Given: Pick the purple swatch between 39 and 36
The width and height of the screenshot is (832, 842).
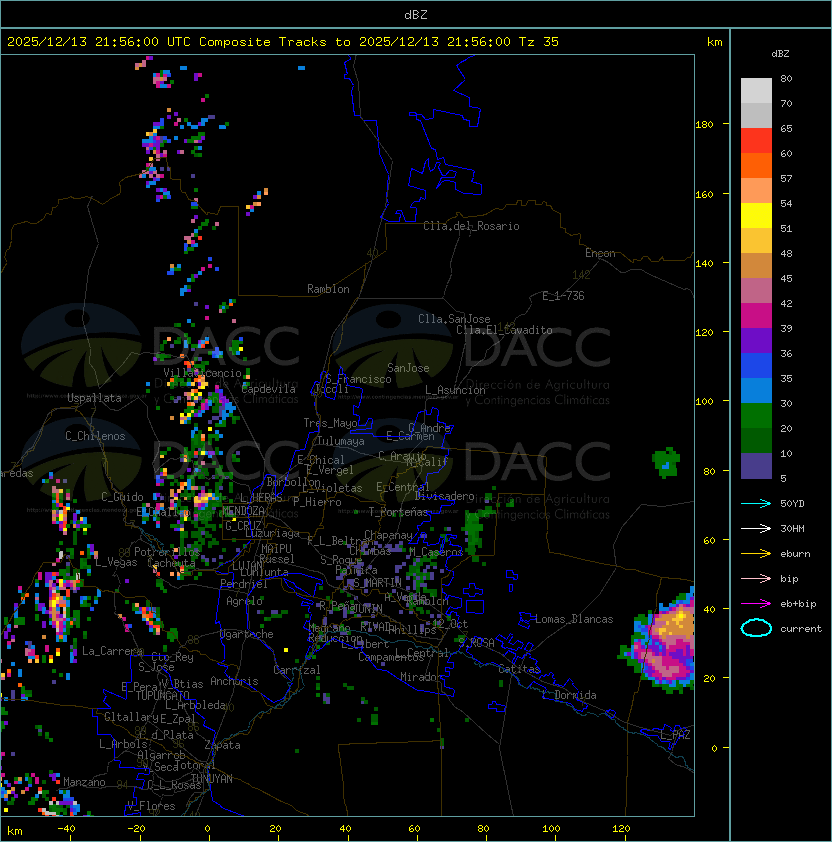Looking at the screenshot, I should [x=756, y=340].
